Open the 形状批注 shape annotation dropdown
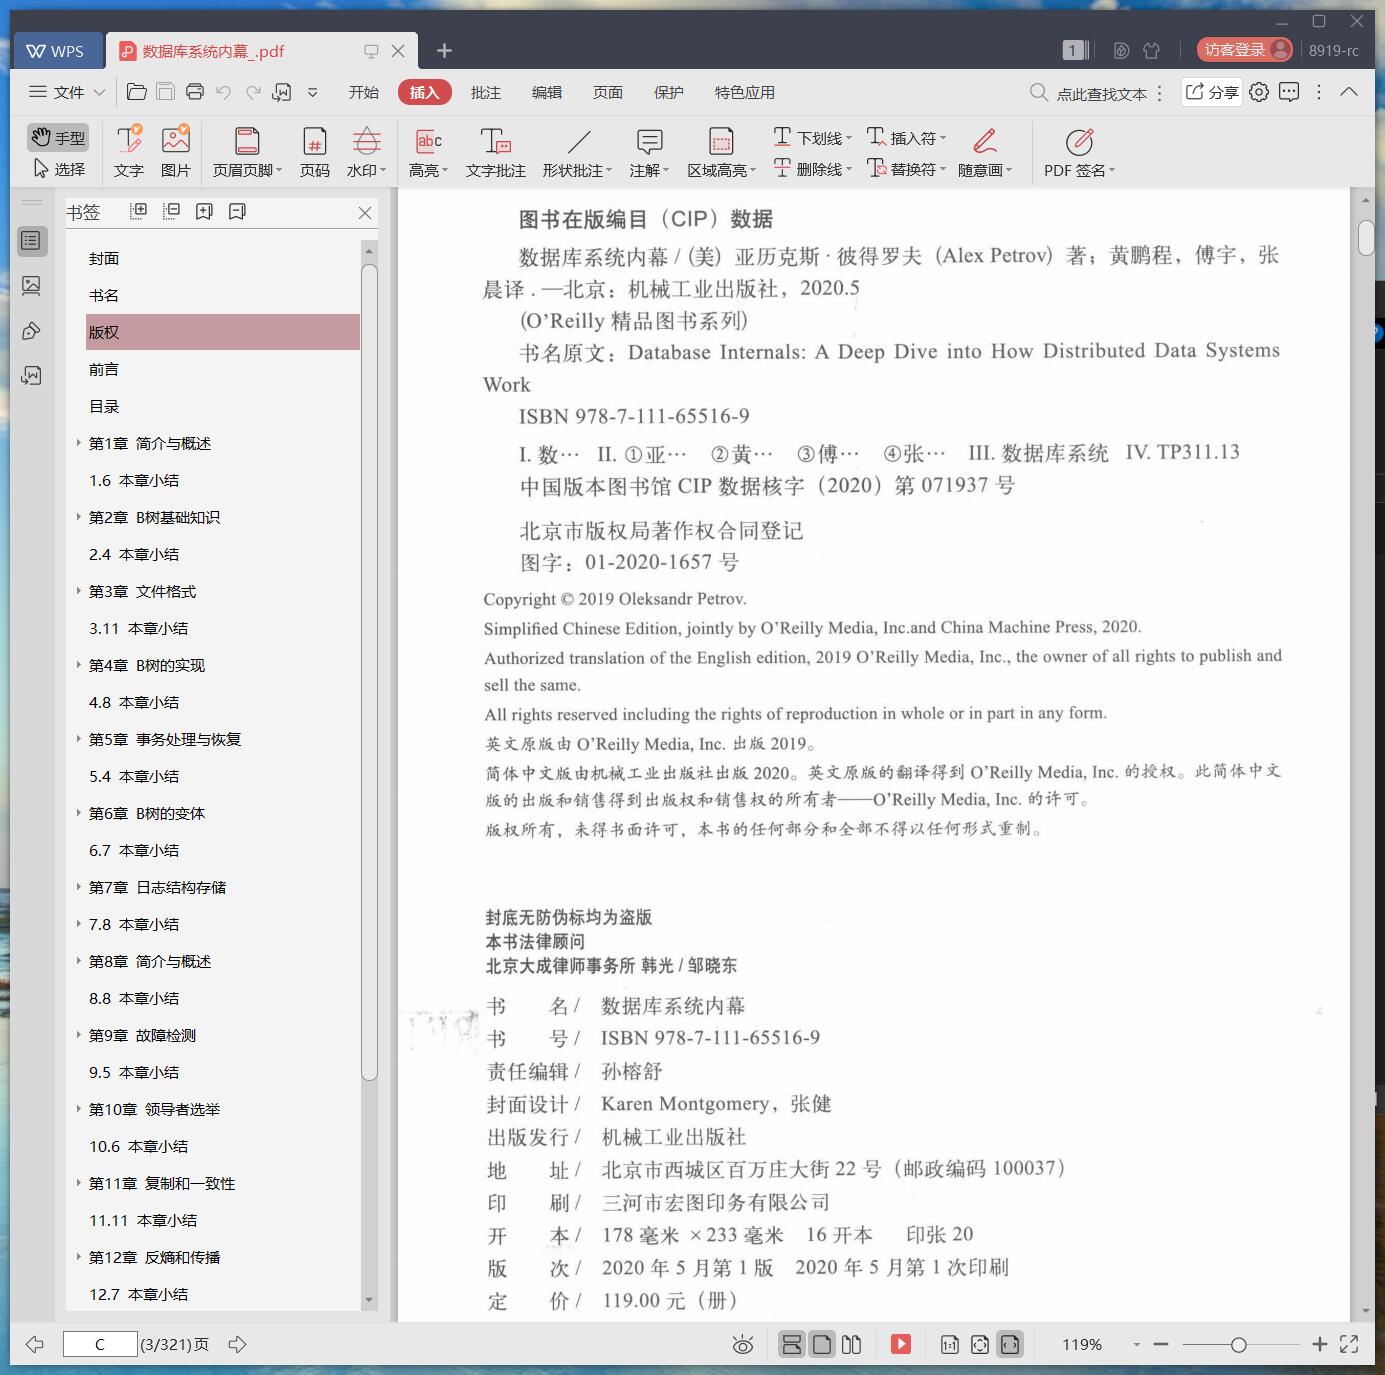 click(x=578, y=152)
